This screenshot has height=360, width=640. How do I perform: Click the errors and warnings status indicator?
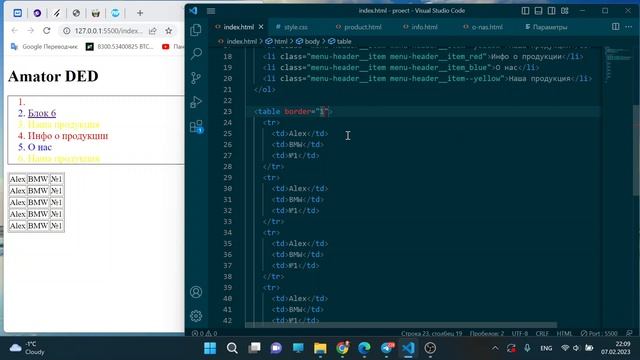(204, 333)
